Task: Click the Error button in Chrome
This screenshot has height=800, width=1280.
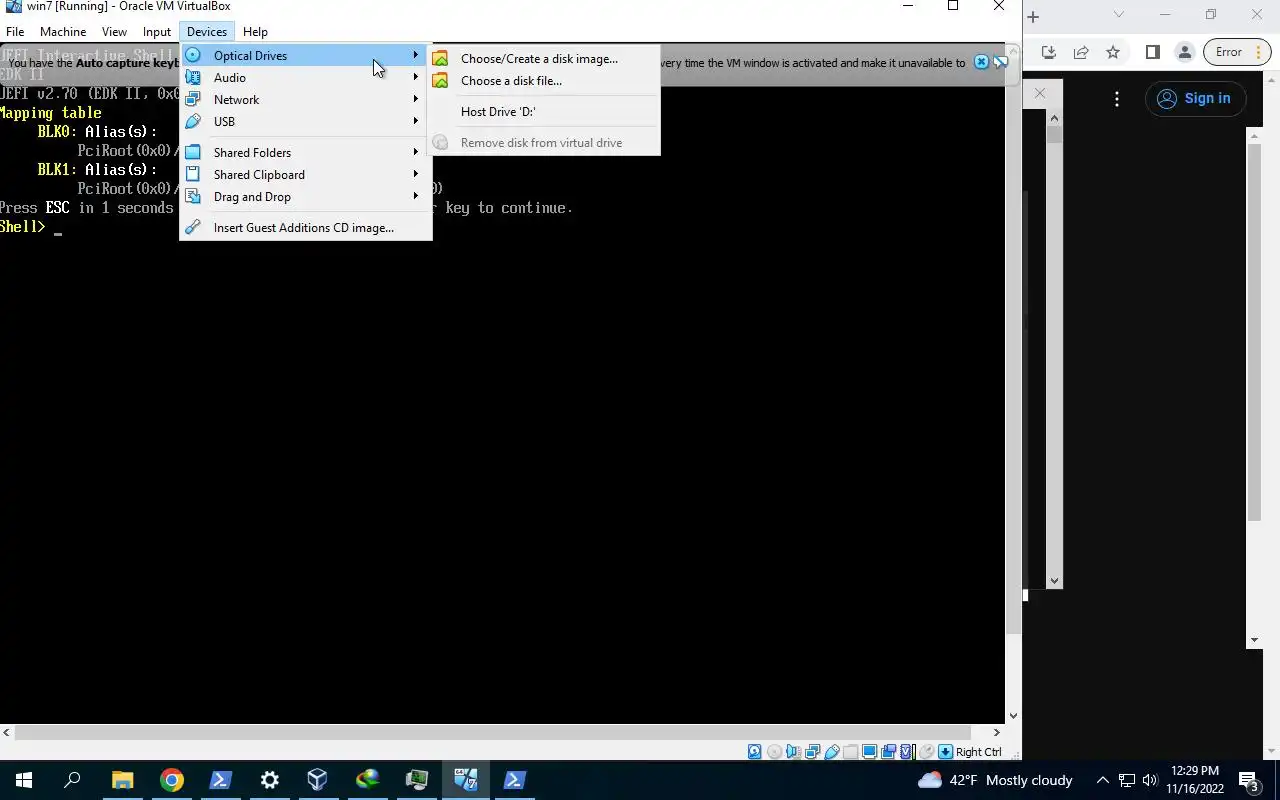Action: [x=1236, y=52]
